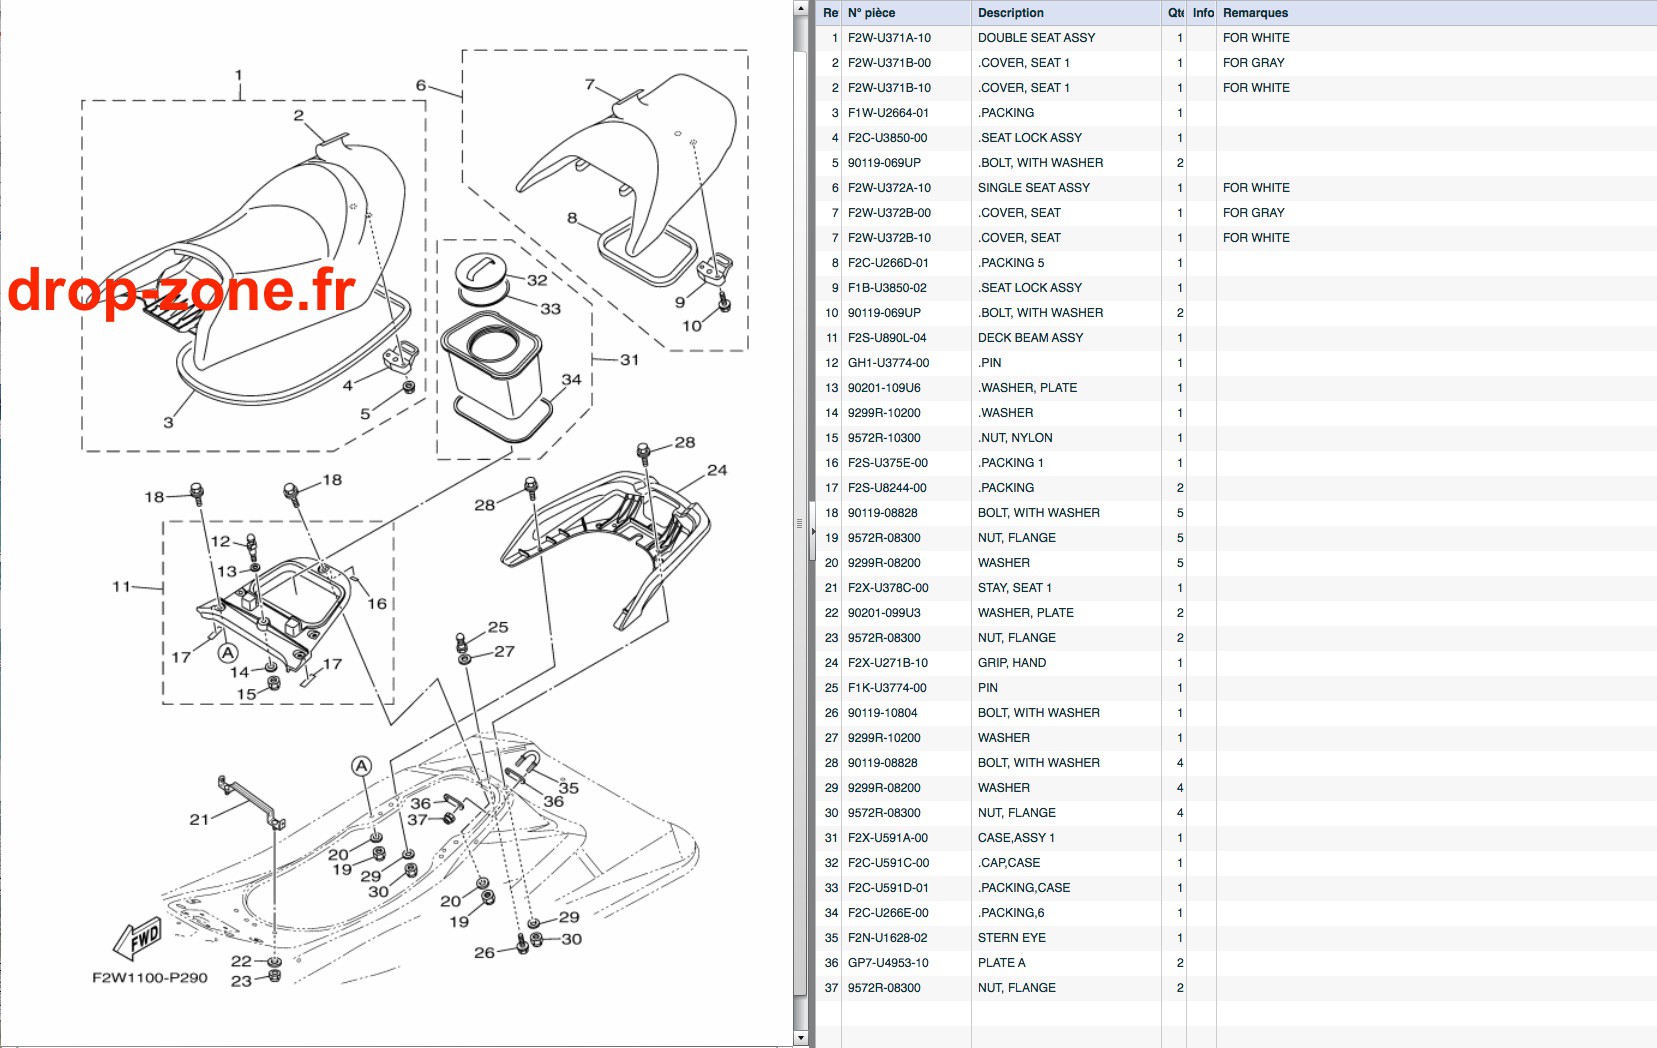Viewport: 1657px width, 1048px height.
Task: Select the DOUBLE SEAT ASSY row
Action: click(1237, 38)
